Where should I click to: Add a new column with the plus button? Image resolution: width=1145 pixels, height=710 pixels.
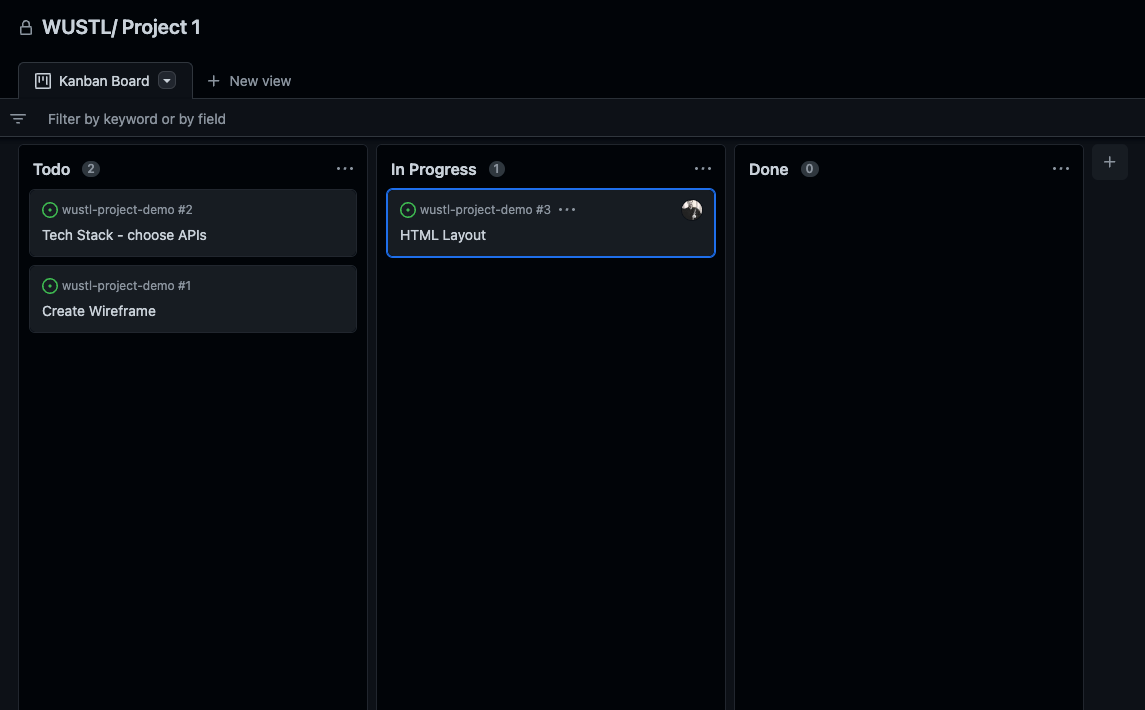tap(1109, 162)
